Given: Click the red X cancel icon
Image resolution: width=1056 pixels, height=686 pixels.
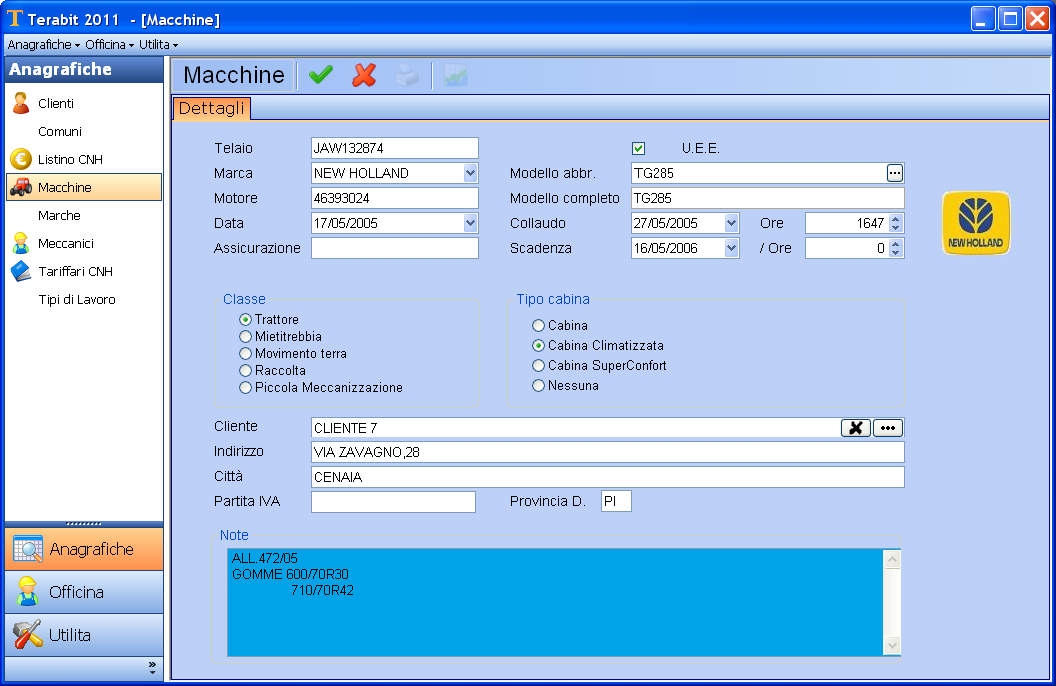Looking at the screenshot, I should coord(364,75).
